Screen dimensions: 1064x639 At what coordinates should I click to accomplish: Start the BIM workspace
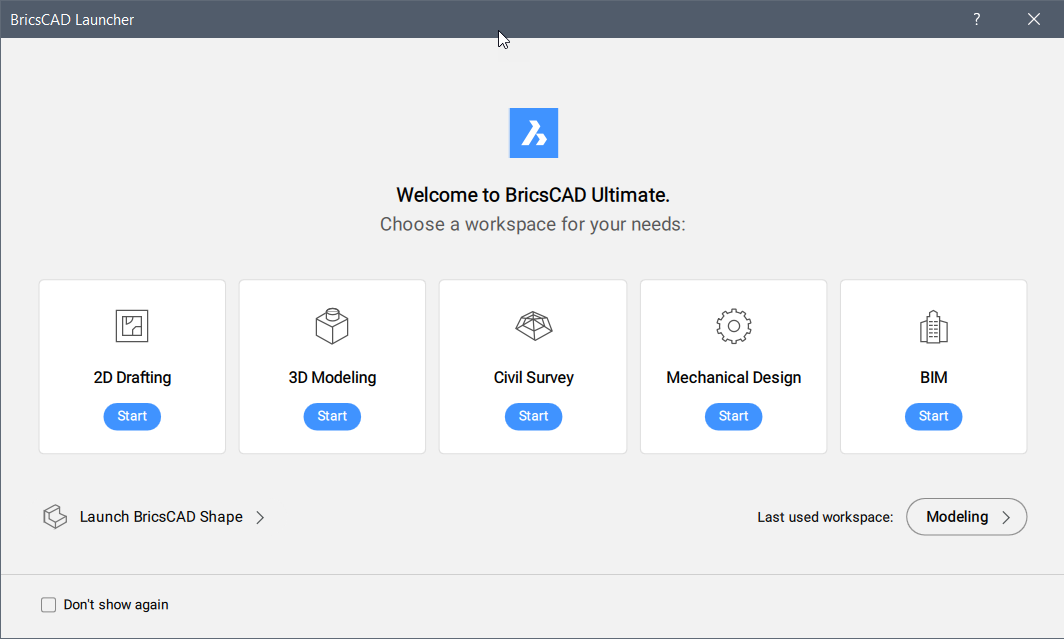pos(933,416)
